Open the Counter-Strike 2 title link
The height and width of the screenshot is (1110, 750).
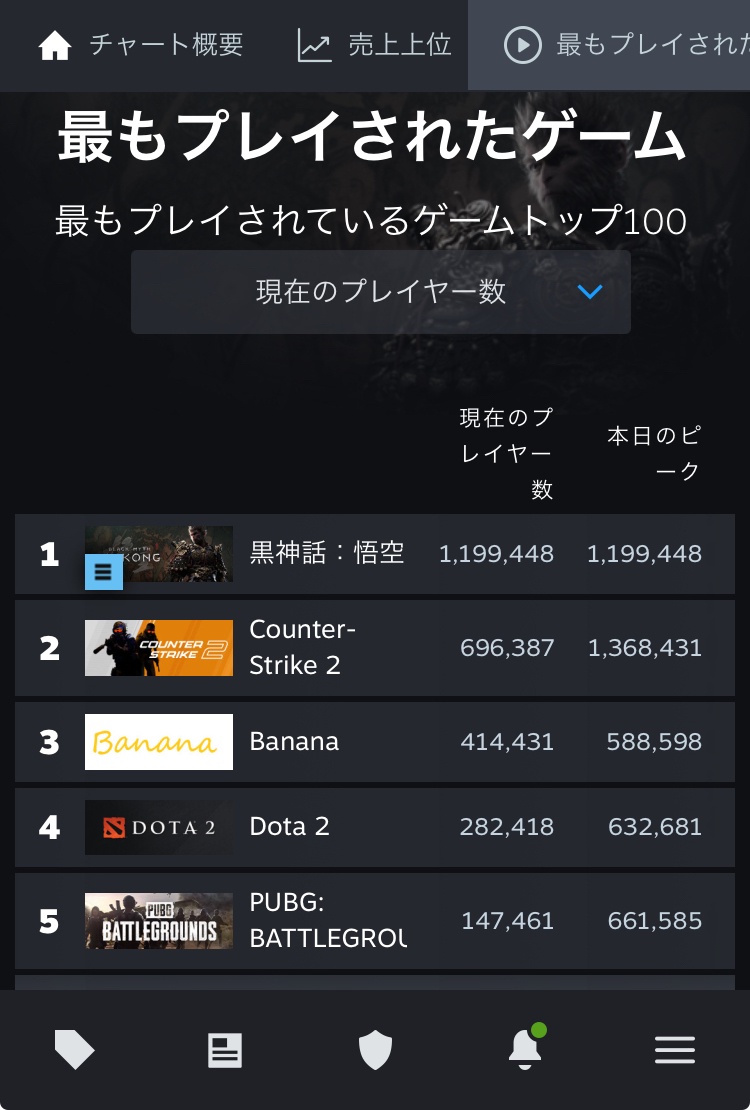click(x=302, y=647)
